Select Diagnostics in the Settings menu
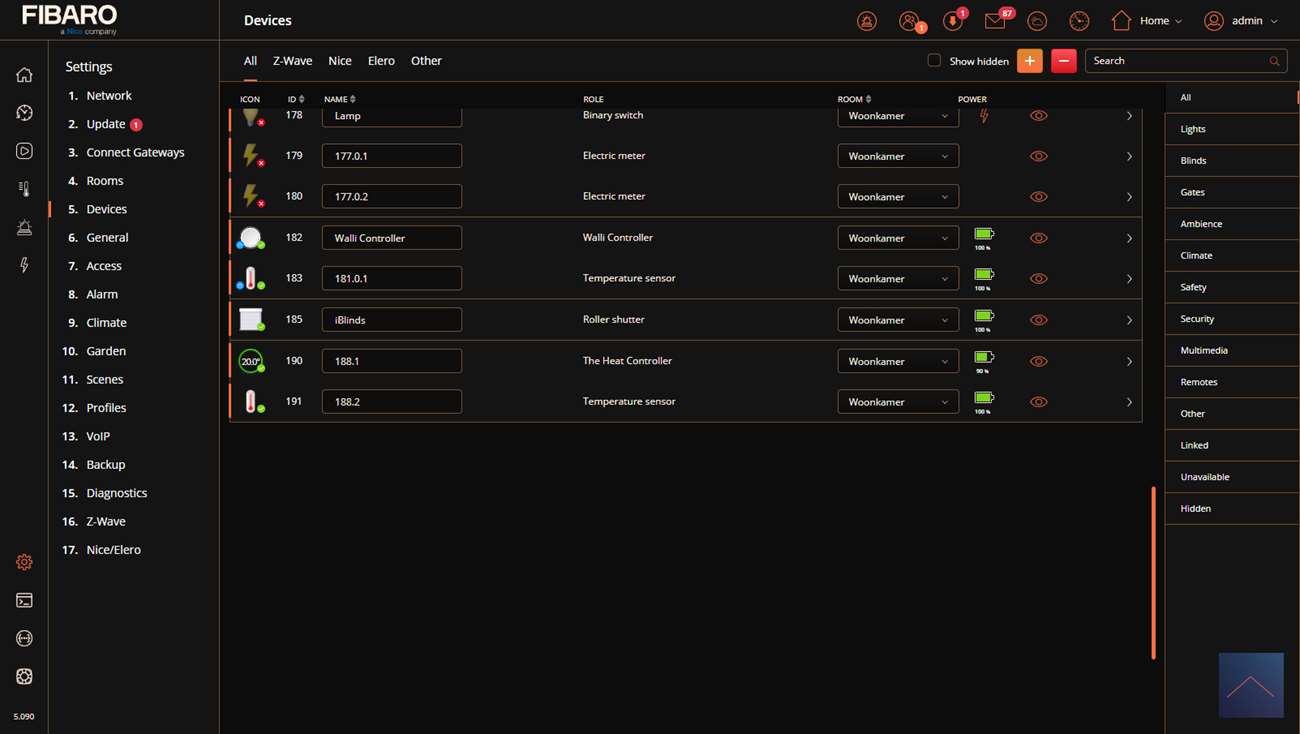 point(116,493)
